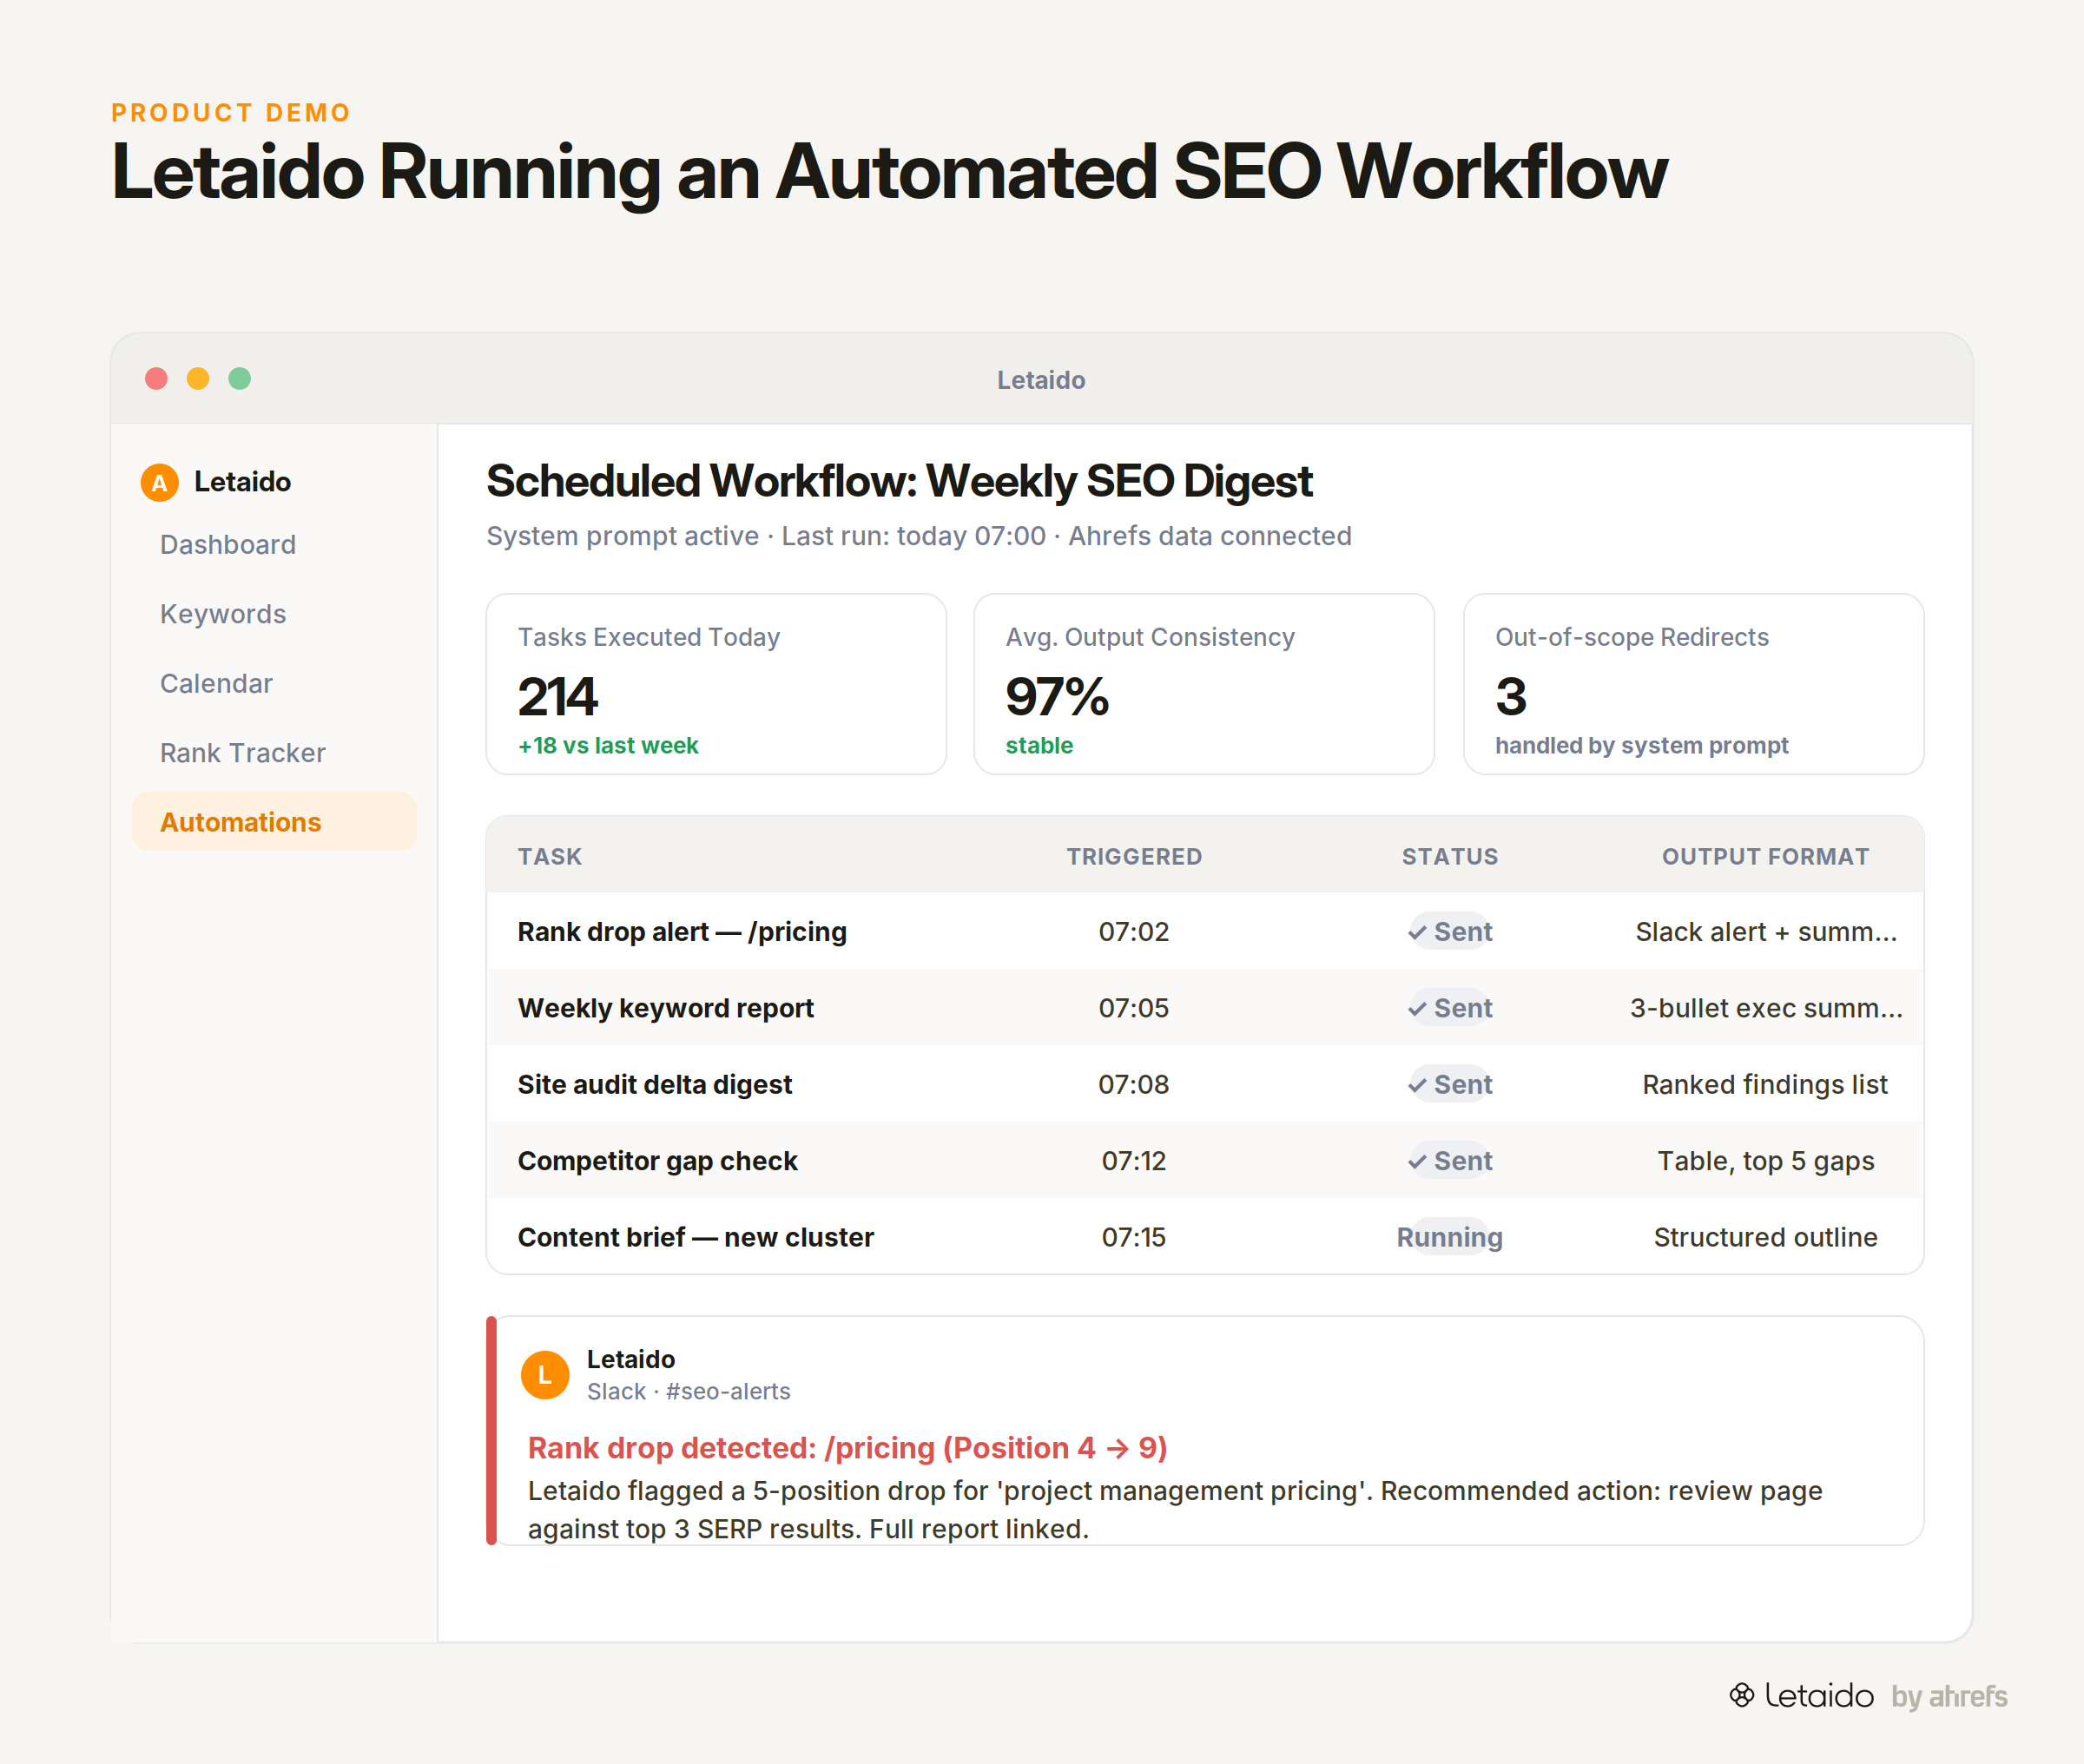Screen dimensions: 2084x1764
Task: Open the Competitor gap check task
Action: [658, 1161]
